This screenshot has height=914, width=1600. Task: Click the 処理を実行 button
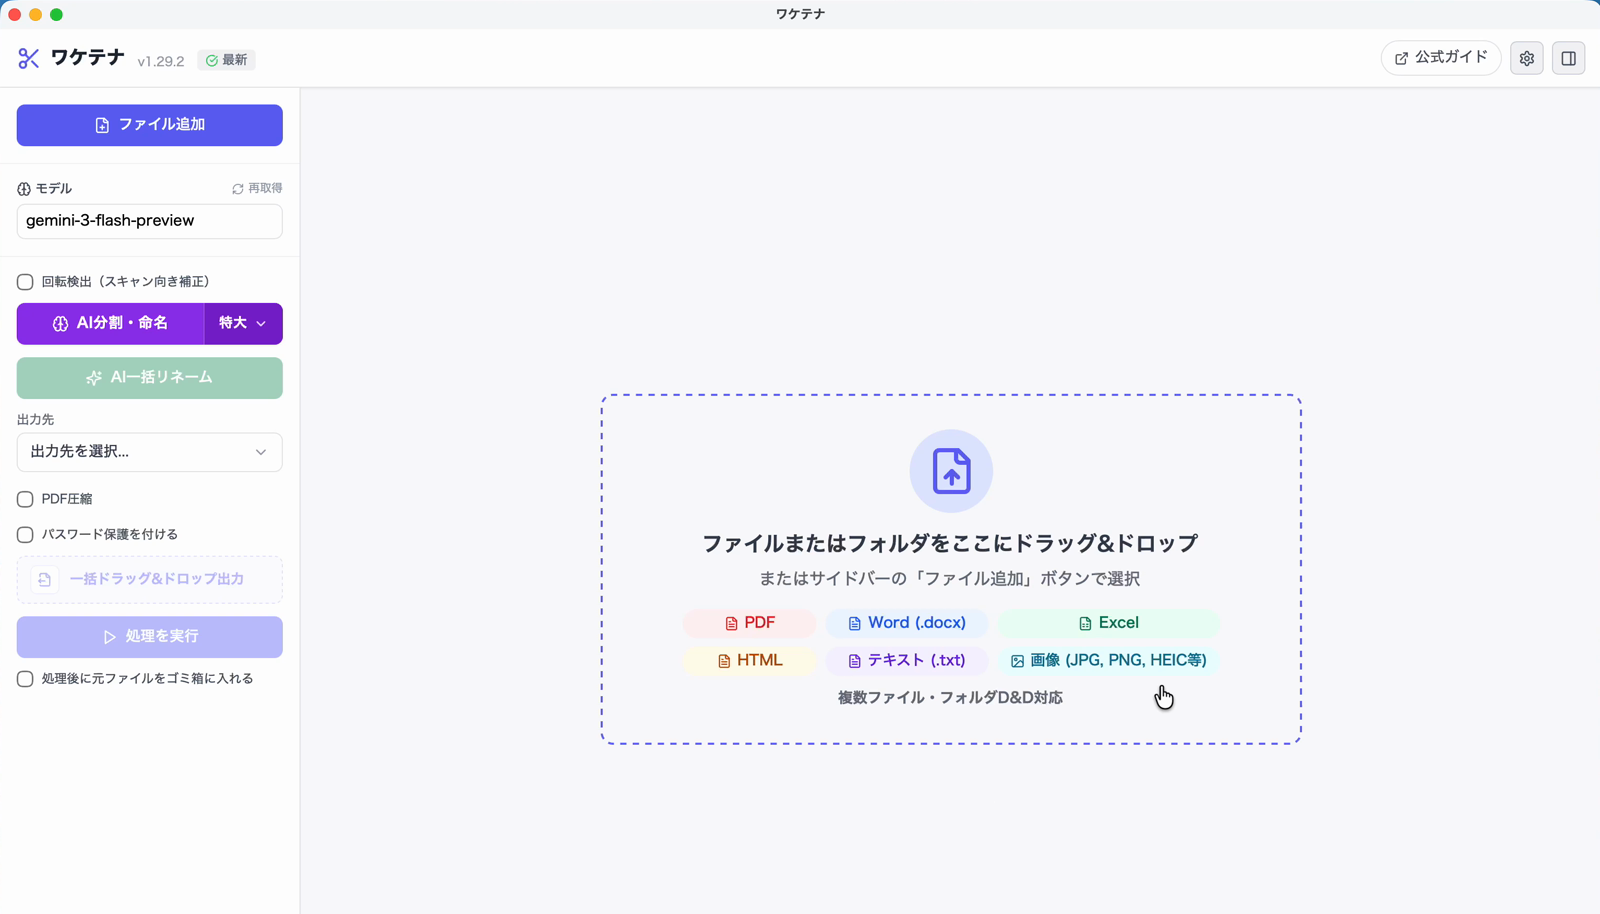(x=150, y=637)
